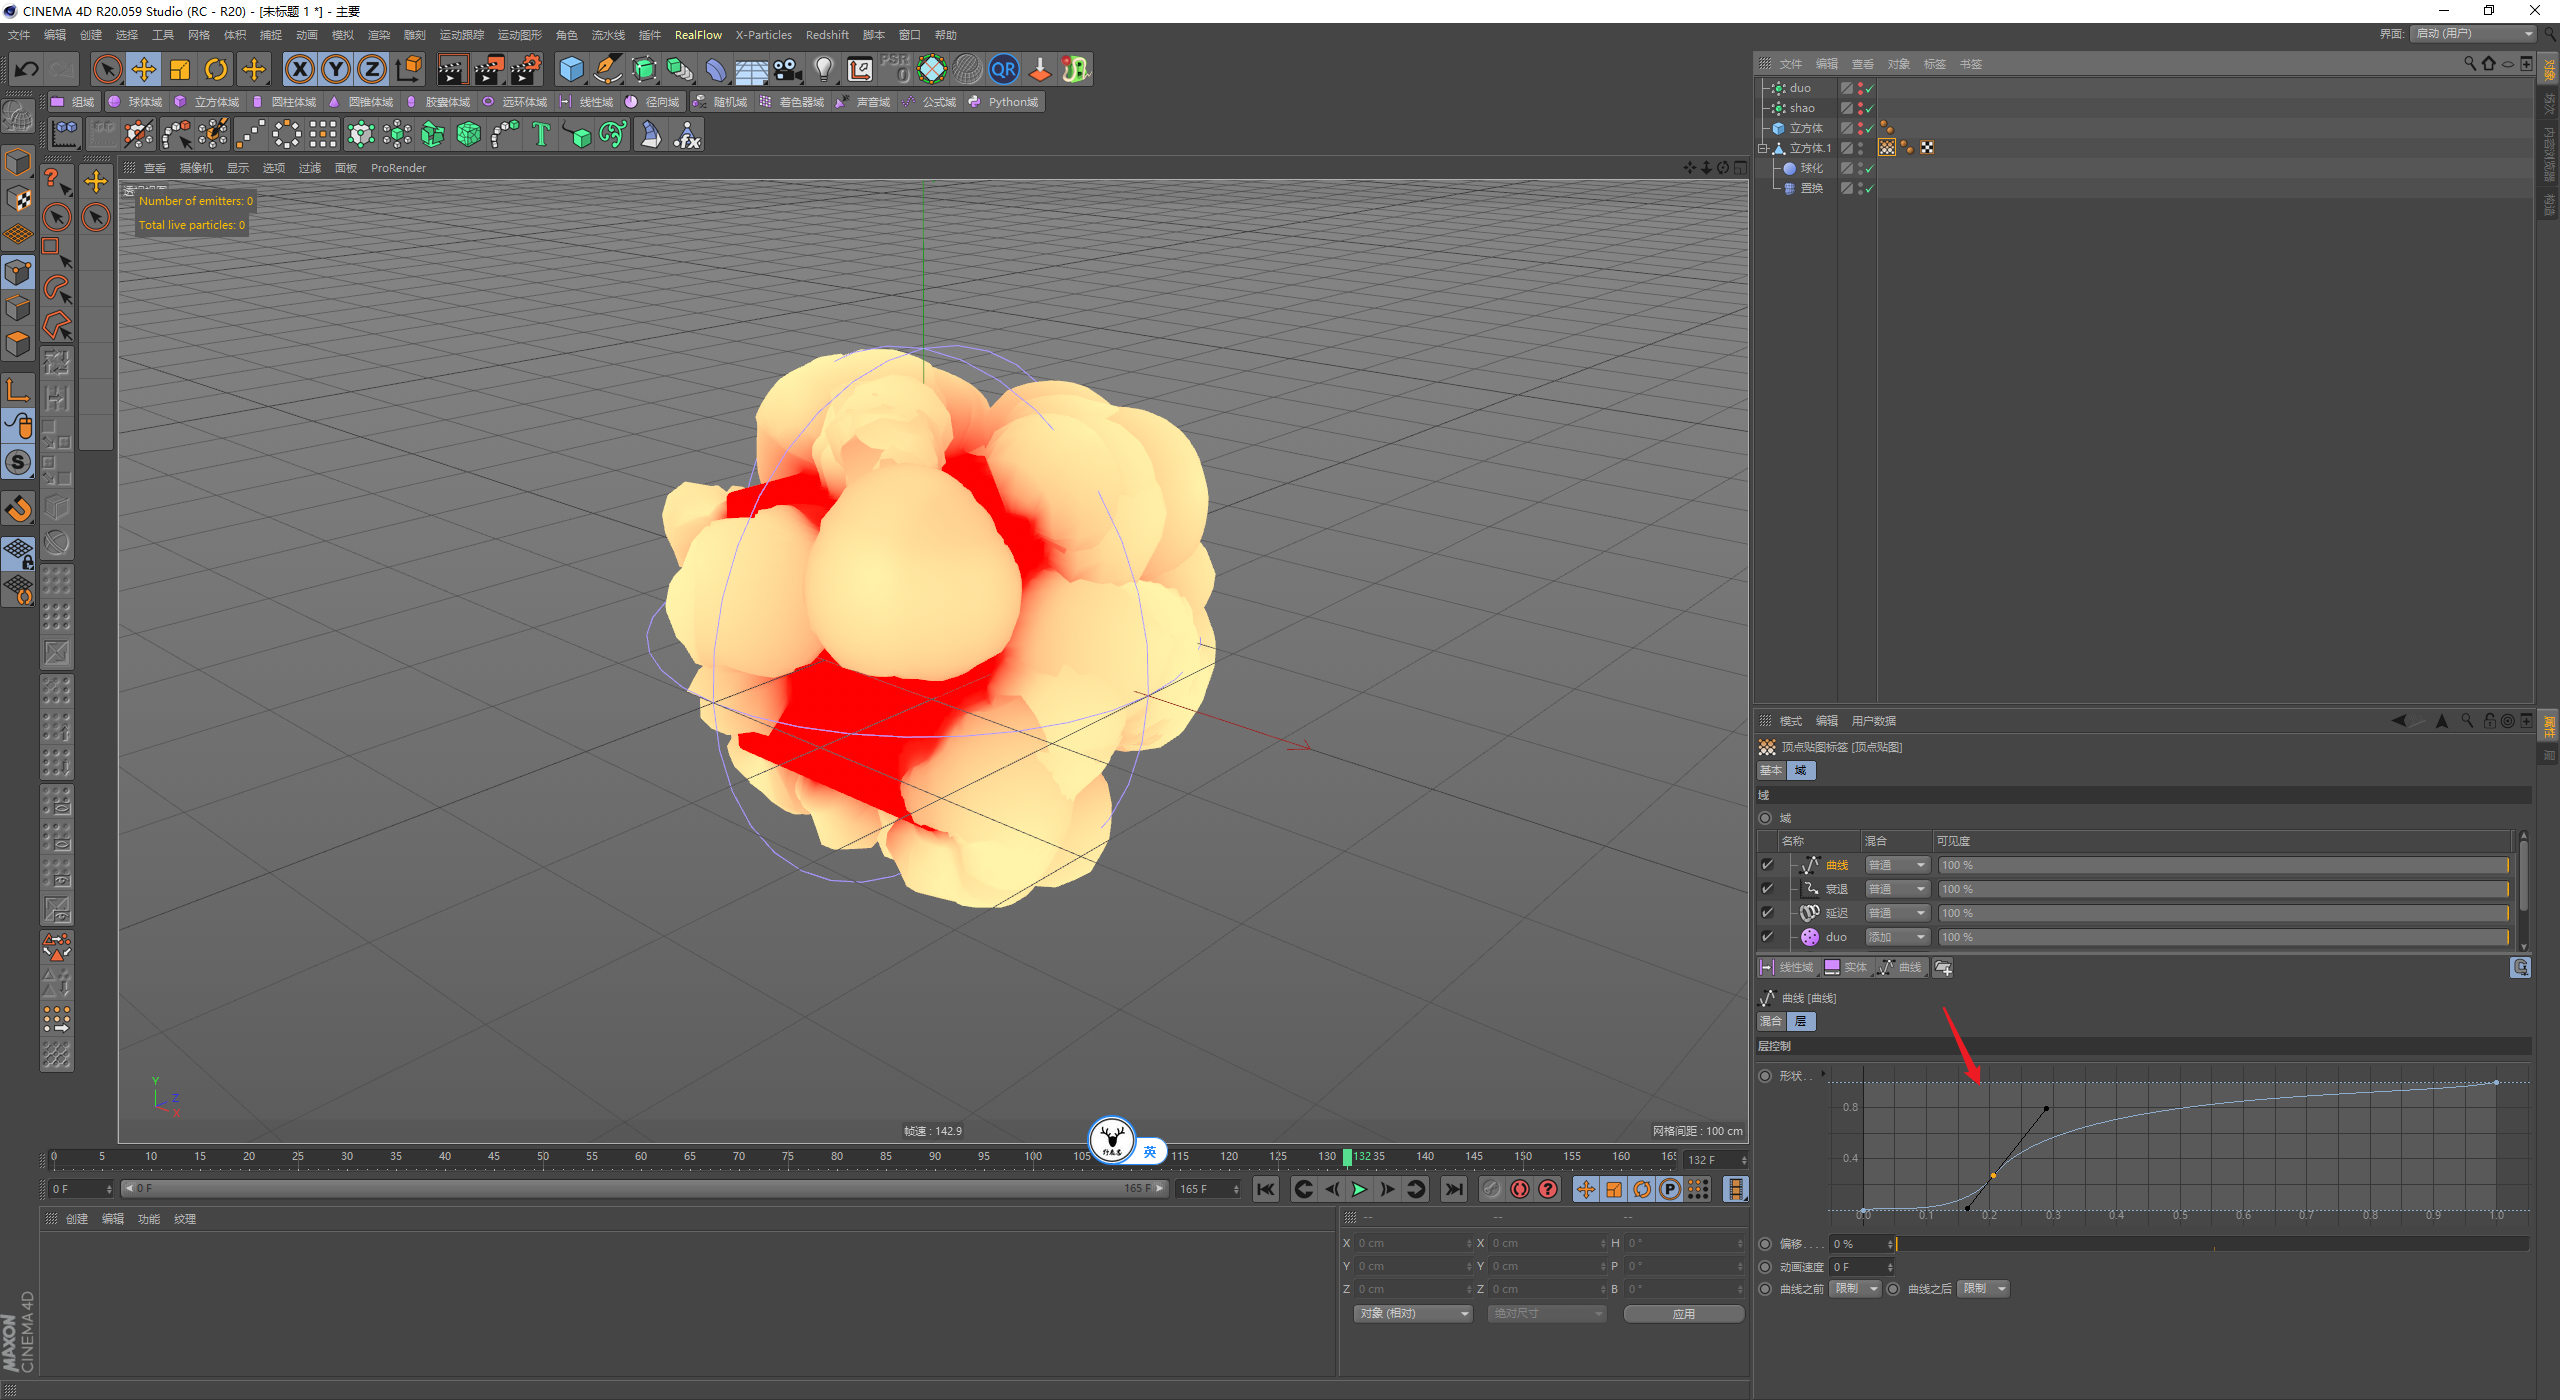Open the duo layer 添加 blend dropdown

[1897, 937]
